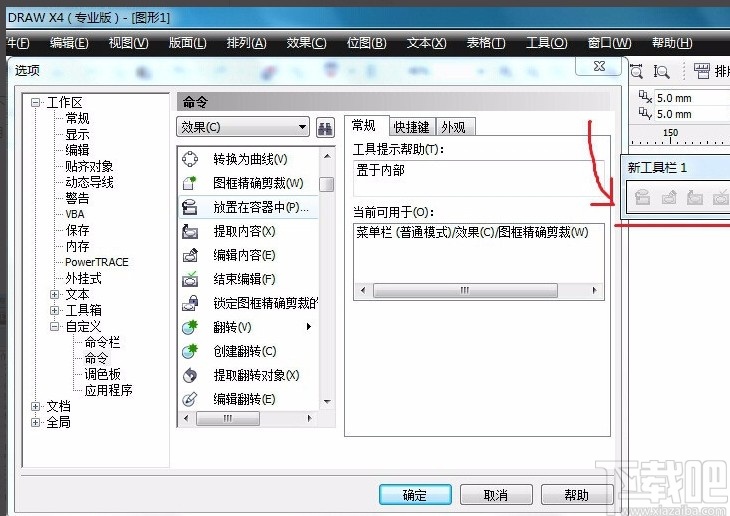This screenshot has width=730, height=516.
Task: Select VBA in the tree
Action: [x=74, y=214]
